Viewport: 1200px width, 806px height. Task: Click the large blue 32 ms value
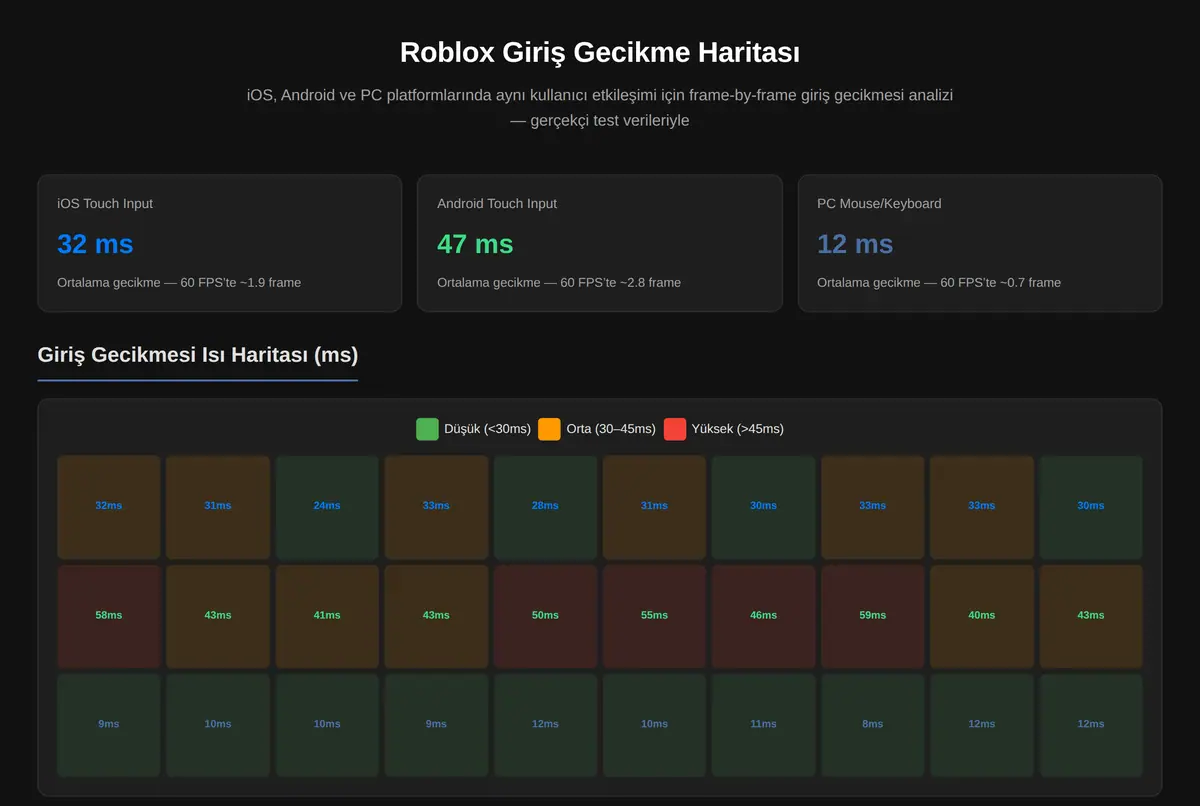click(x=95, y=244)
